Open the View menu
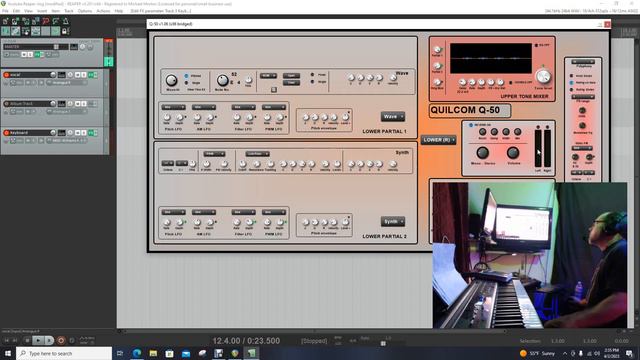 [28, 11]
